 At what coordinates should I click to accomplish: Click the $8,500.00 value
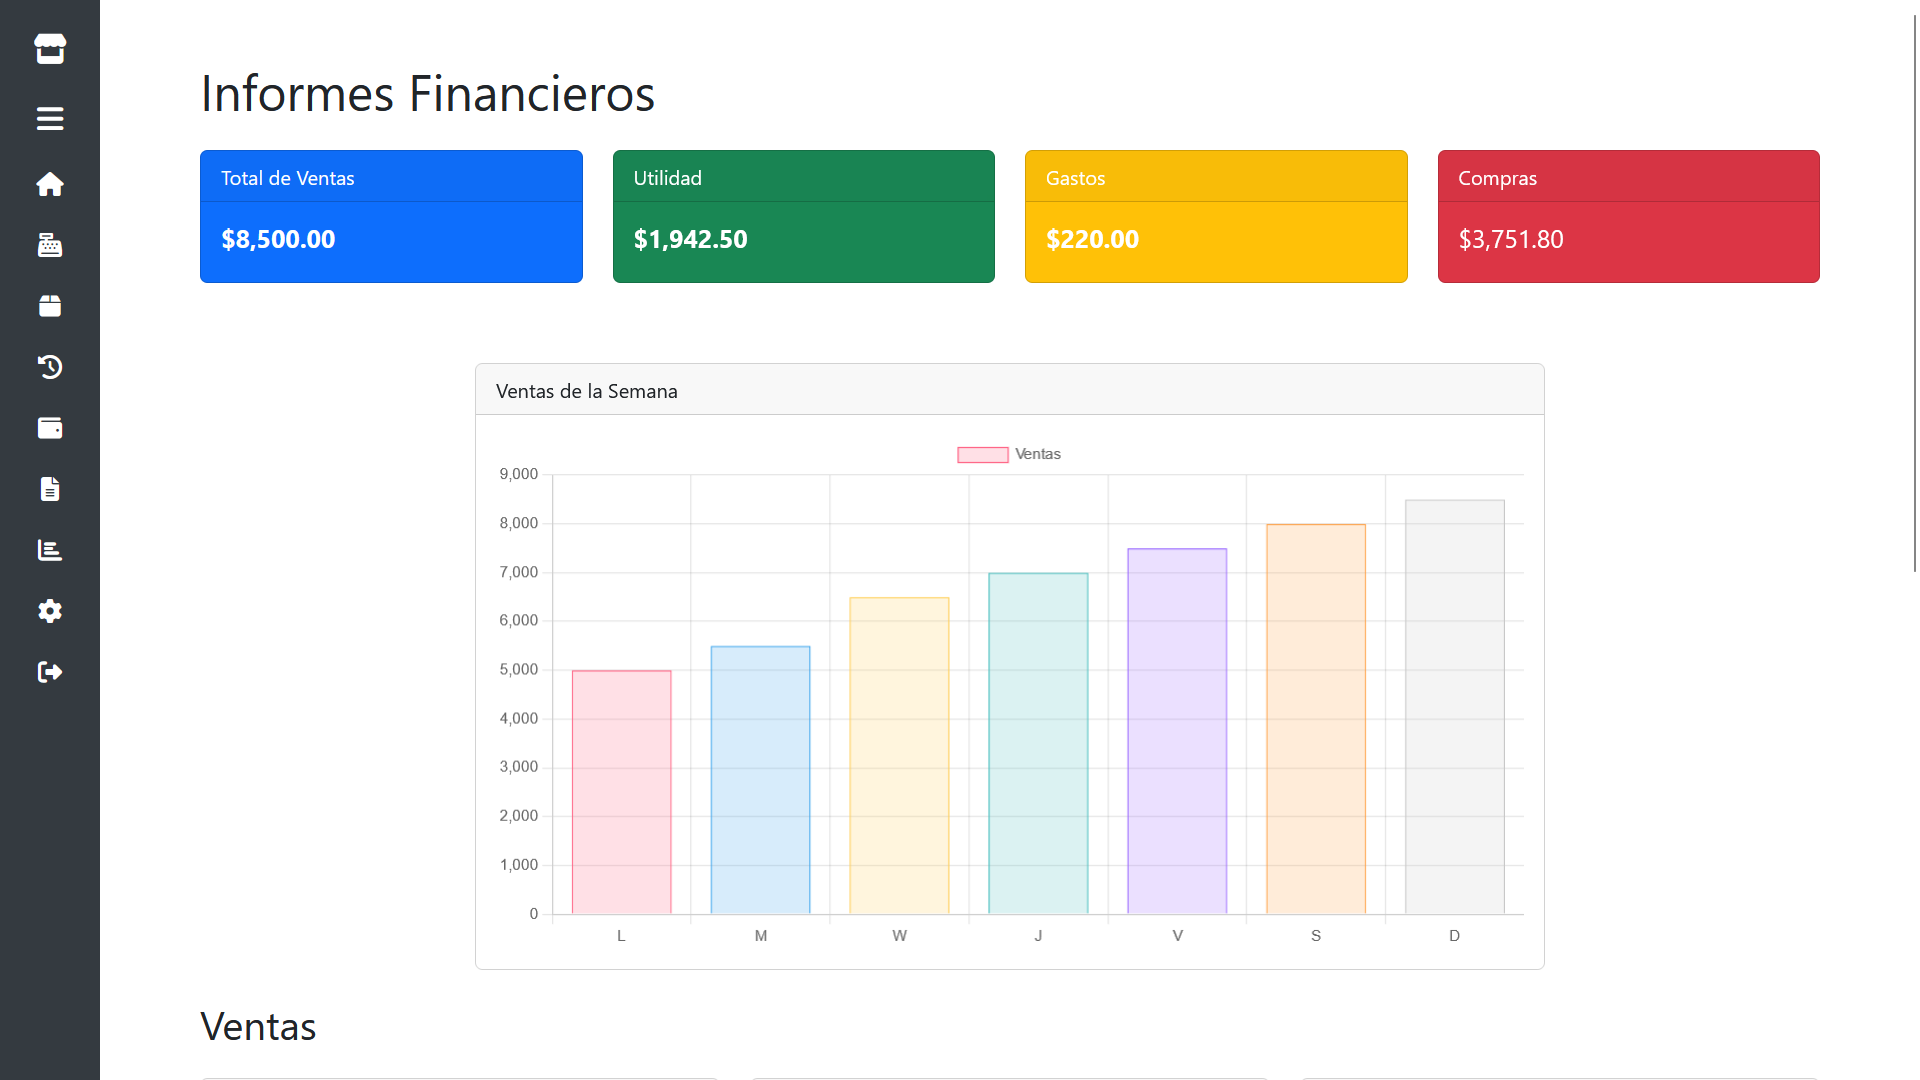[278, 239]
